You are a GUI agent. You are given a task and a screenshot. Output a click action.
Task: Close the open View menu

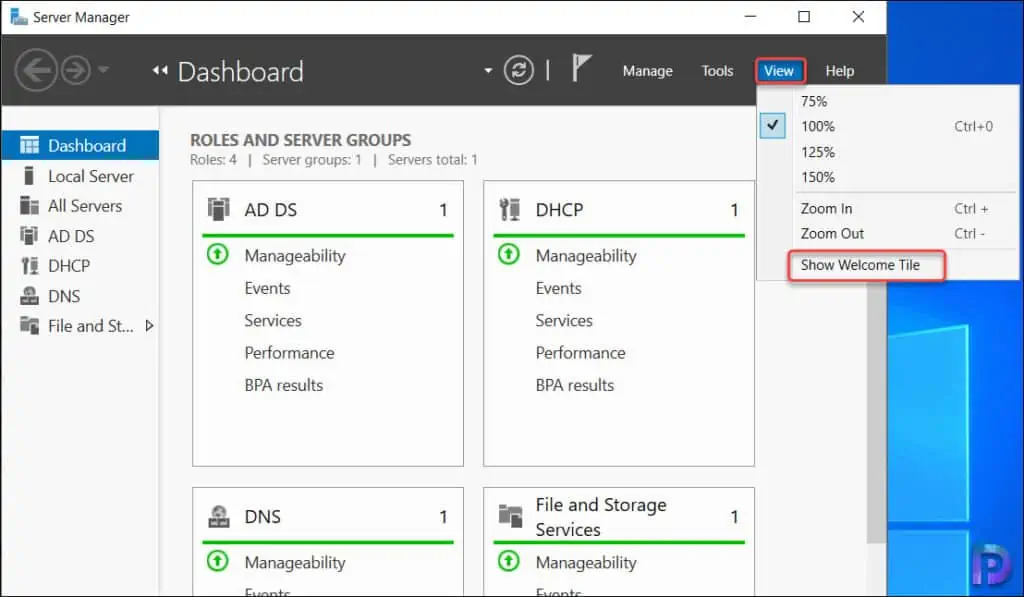coord(780,71)
